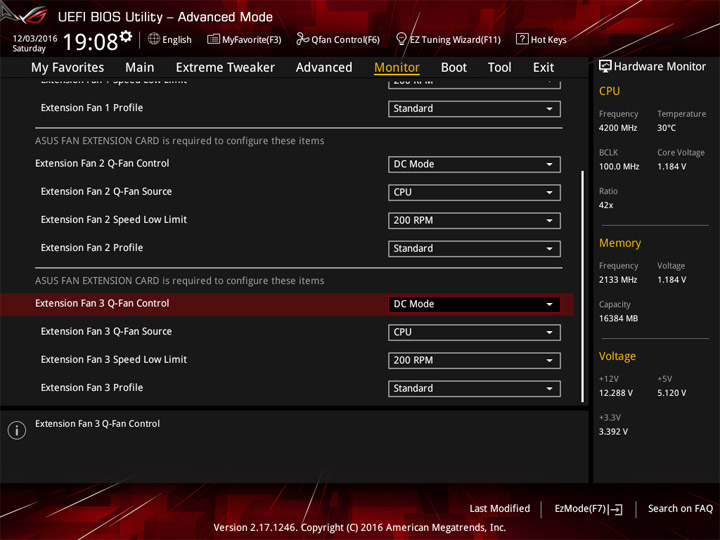Select the Extension Fan 2 Speed Low Limit label

tap(113, 219)
